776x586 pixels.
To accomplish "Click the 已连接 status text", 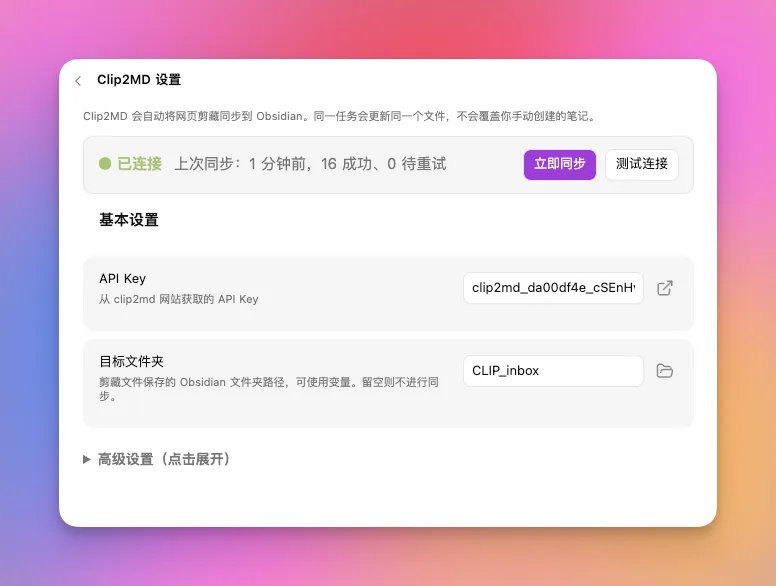I will (x=139, y=164).
